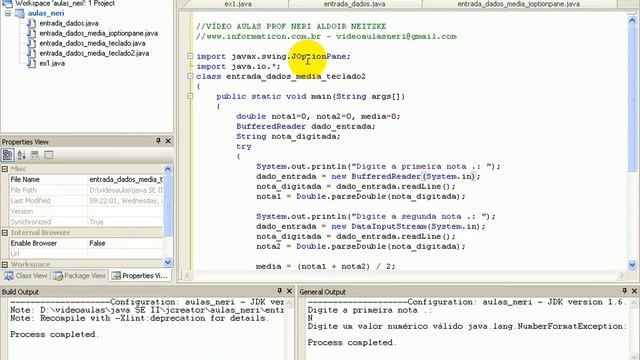This screenshot has height=360, width=640.
Task: Close the Build Output panel
Action: coord(289,291)
